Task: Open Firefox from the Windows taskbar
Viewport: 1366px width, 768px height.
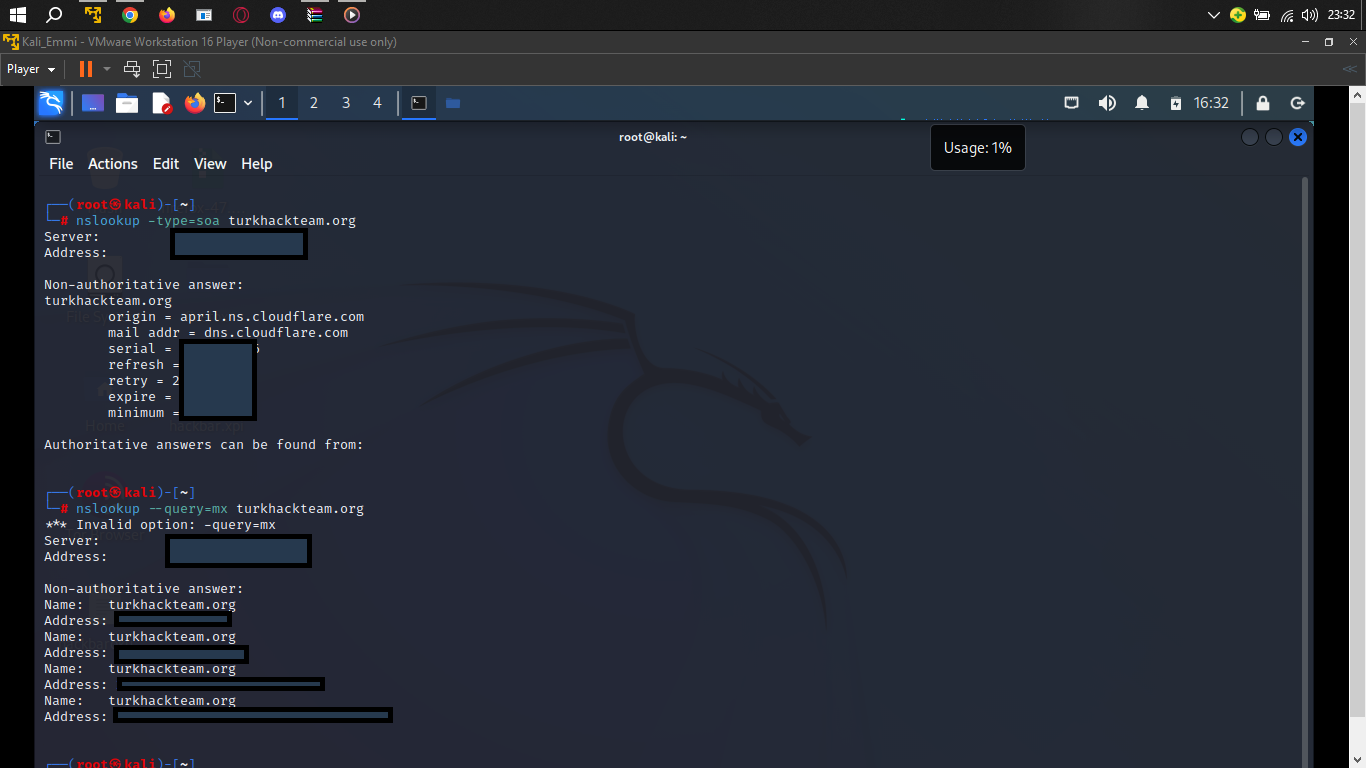Action: point(167,15)
